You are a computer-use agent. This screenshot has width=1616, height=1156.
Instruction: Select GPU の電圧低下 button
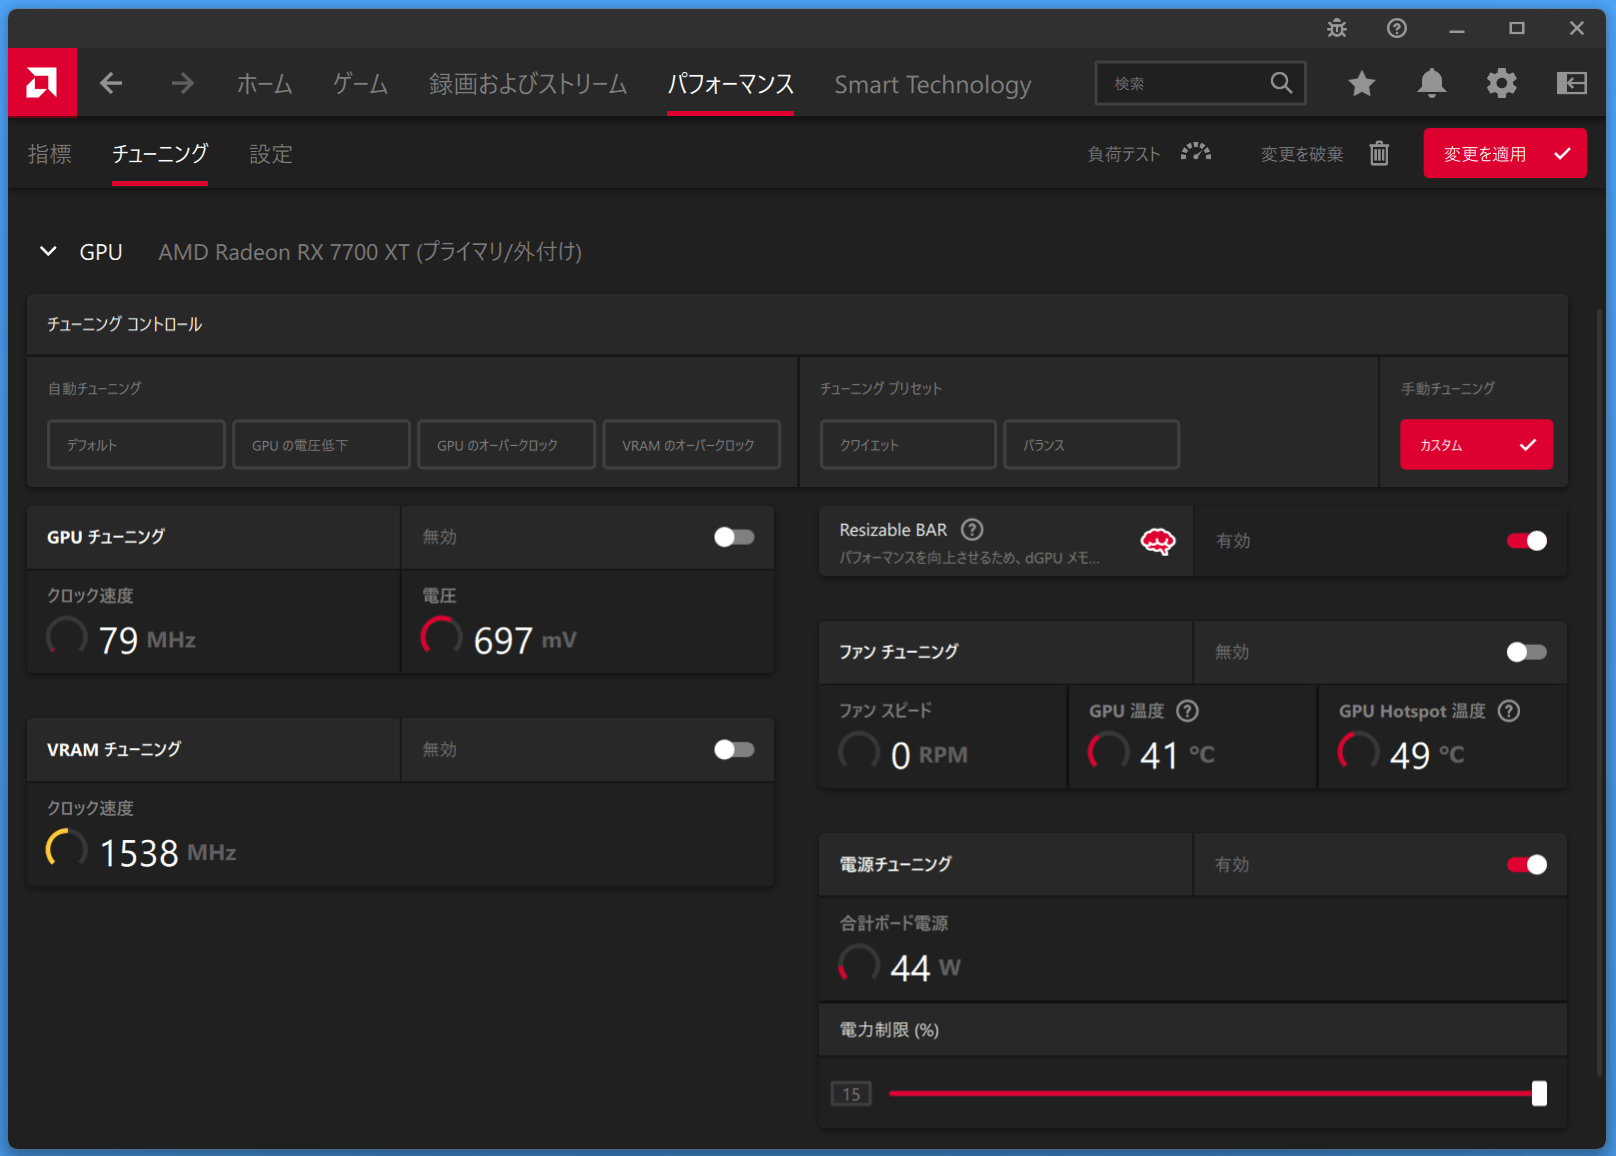(321, 445)
